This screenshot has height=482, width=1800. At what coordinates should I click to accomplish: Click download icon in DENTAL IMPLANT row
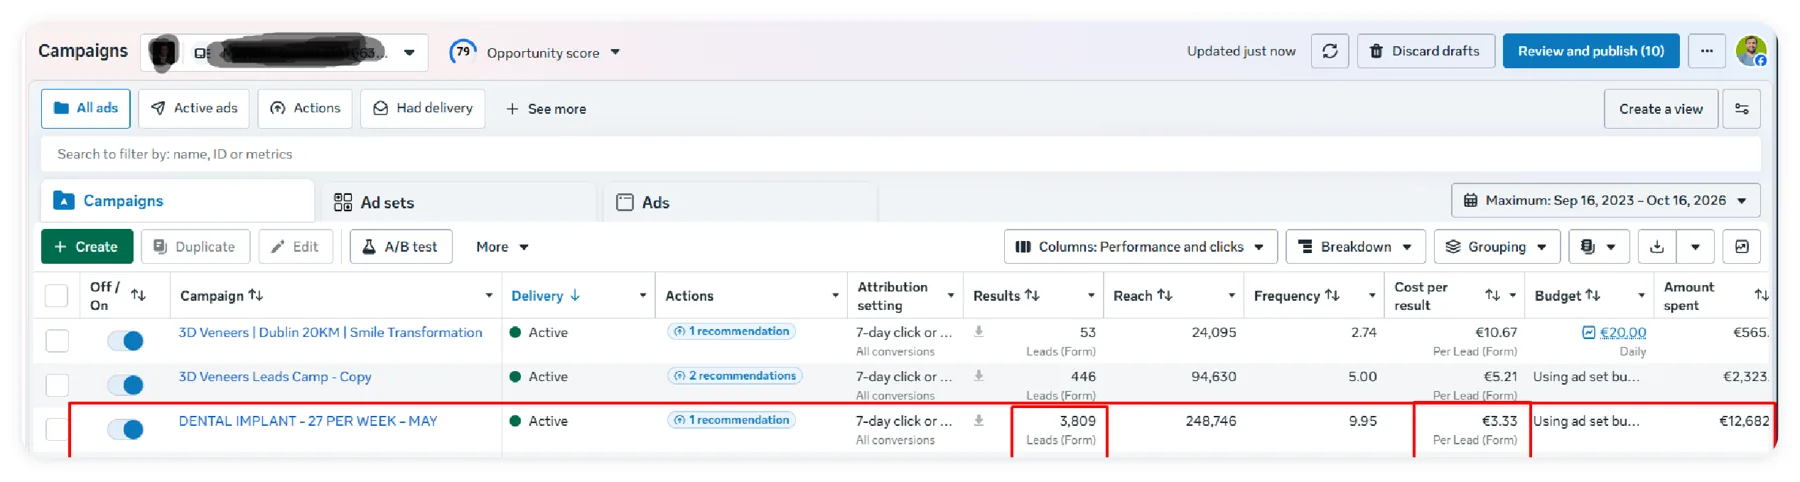point(979,421)
